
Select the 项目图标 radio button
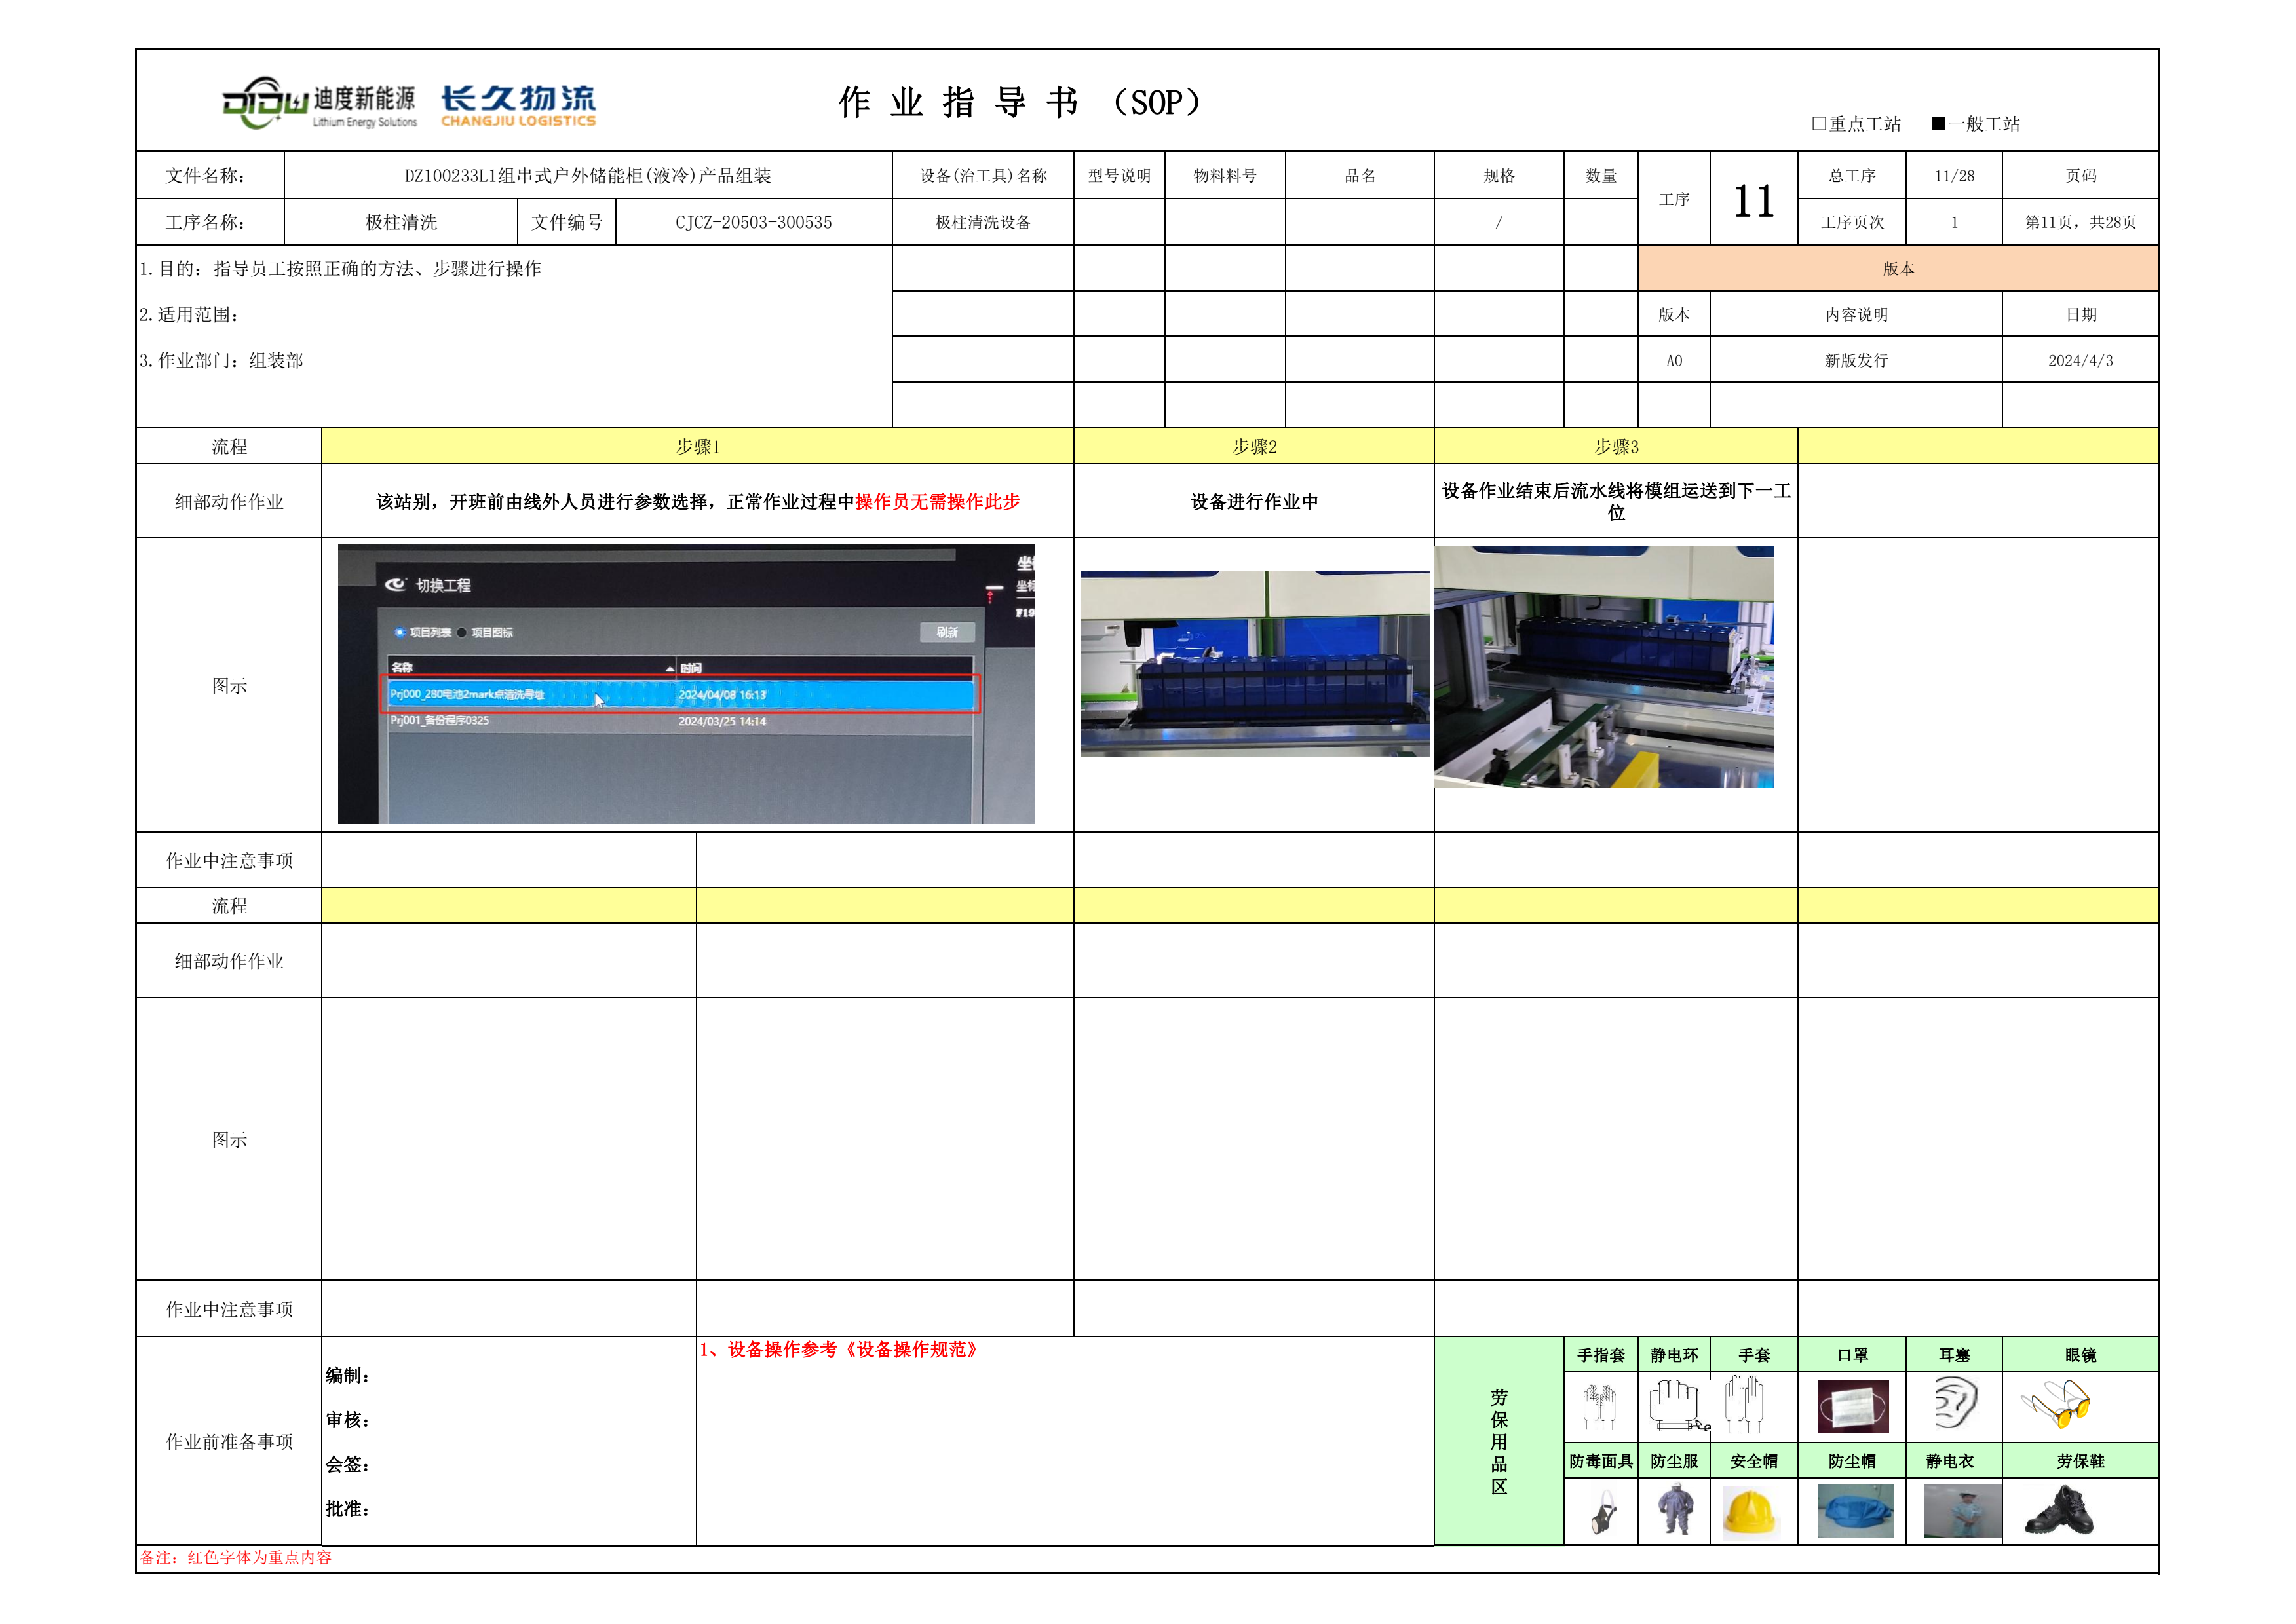tap(462, 632)
